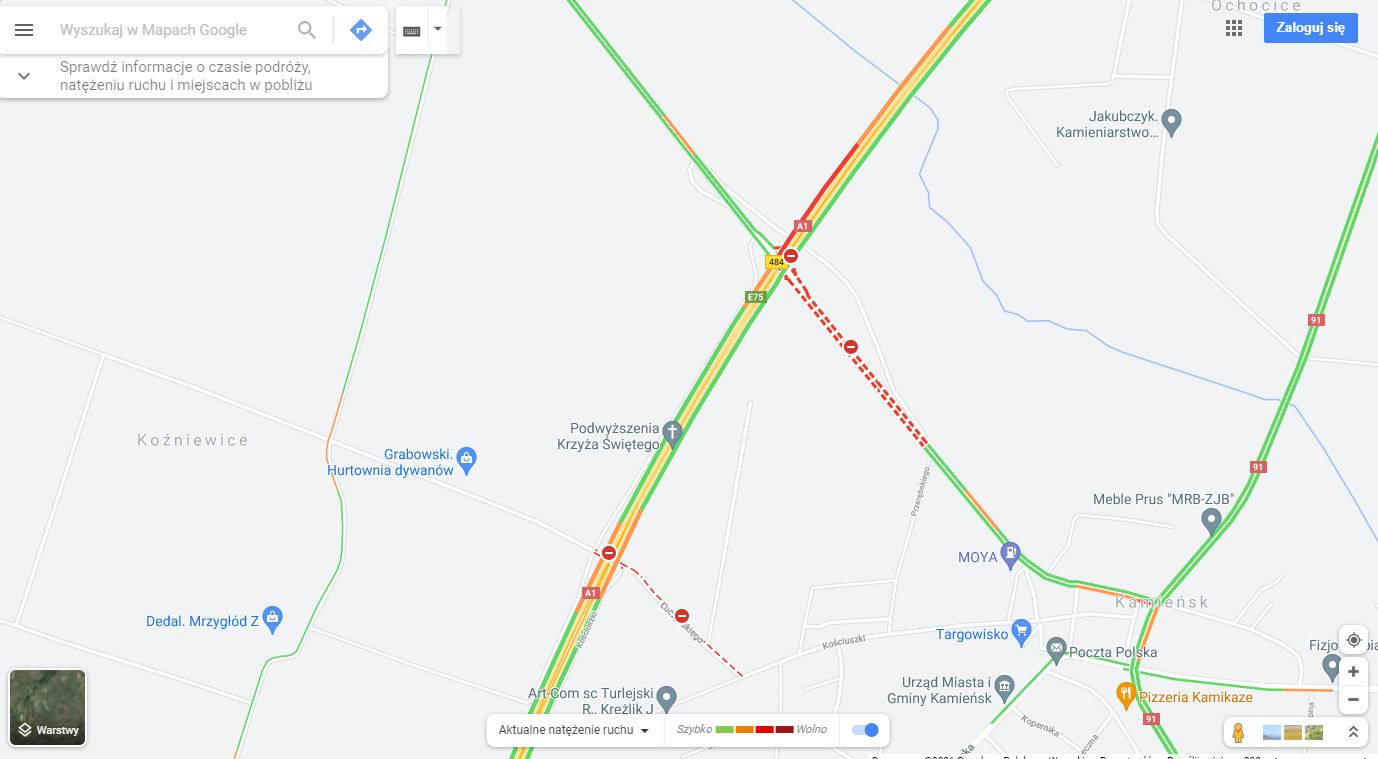The width and height of the screenshot is (1378, 759).
Task: Zoom in with the plus button
Action: click(x=1353, y=671)
